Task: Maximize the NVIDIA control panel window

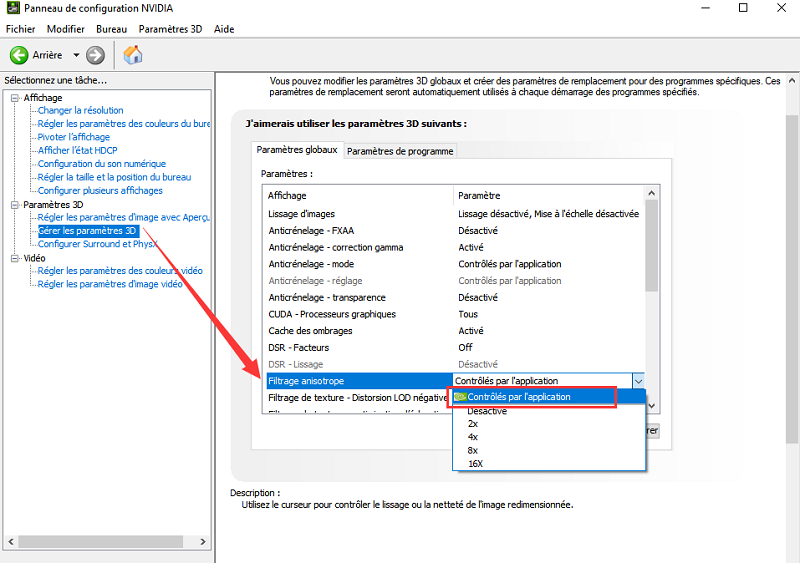Action: click(743, 8)
